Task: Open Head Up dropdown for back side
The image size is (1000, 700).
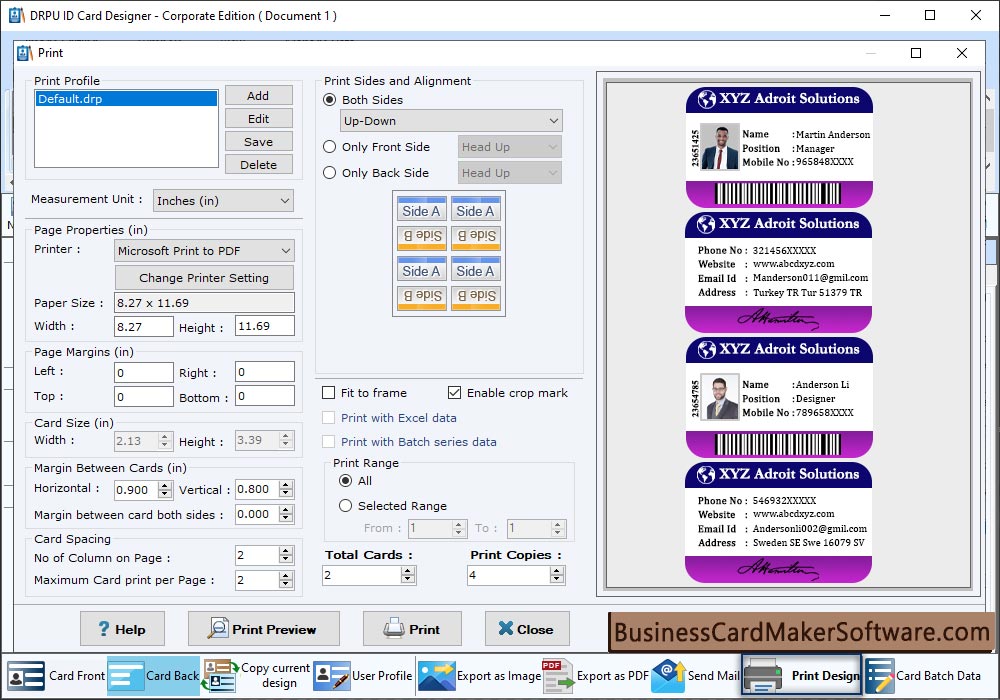Action: click(x=510, y=173)
